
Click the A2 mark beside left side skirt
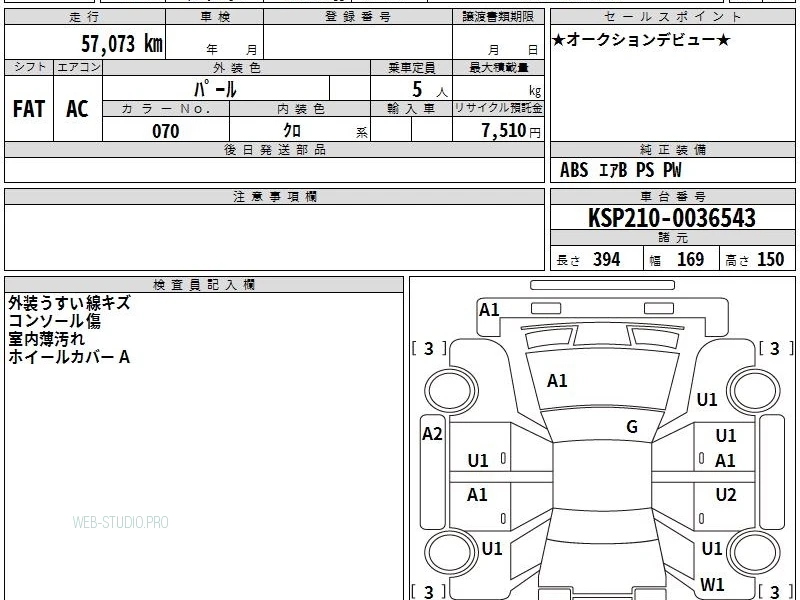432,434
